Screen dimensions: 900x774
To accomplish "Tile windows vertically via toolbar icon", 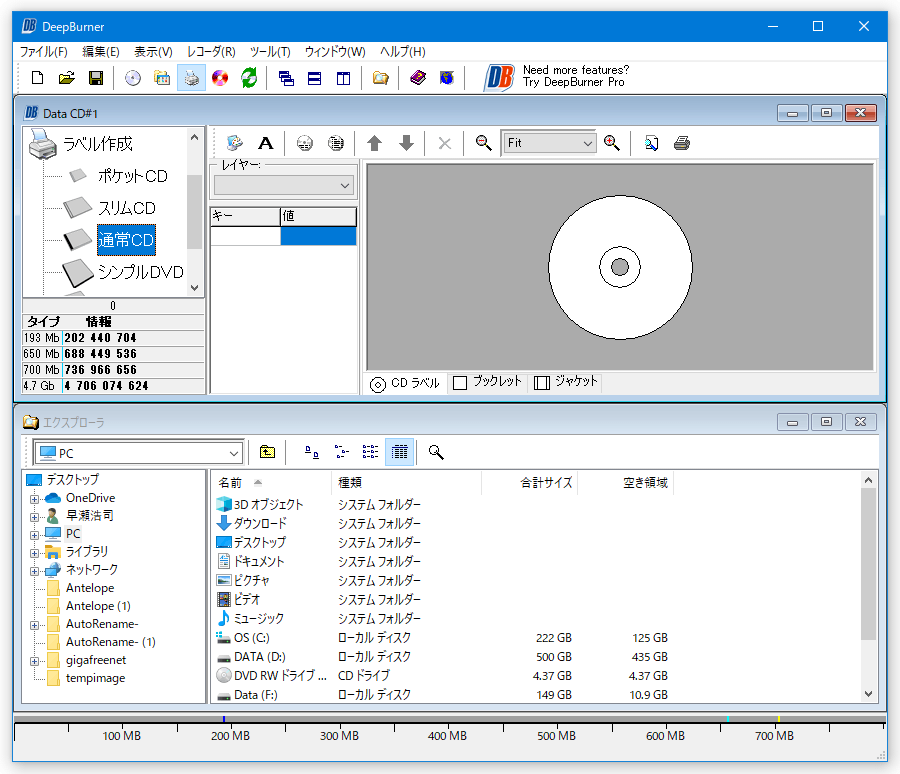I will [343, 78].
